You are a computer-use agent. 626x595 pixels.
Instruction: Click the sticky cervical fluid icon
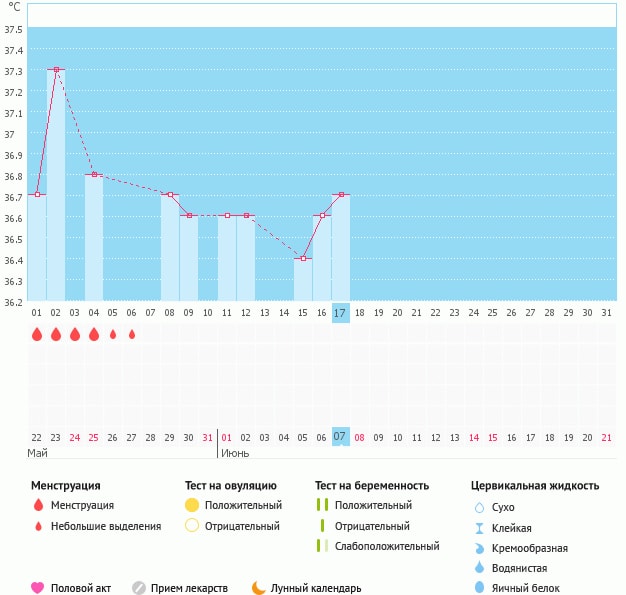(478, 528)
